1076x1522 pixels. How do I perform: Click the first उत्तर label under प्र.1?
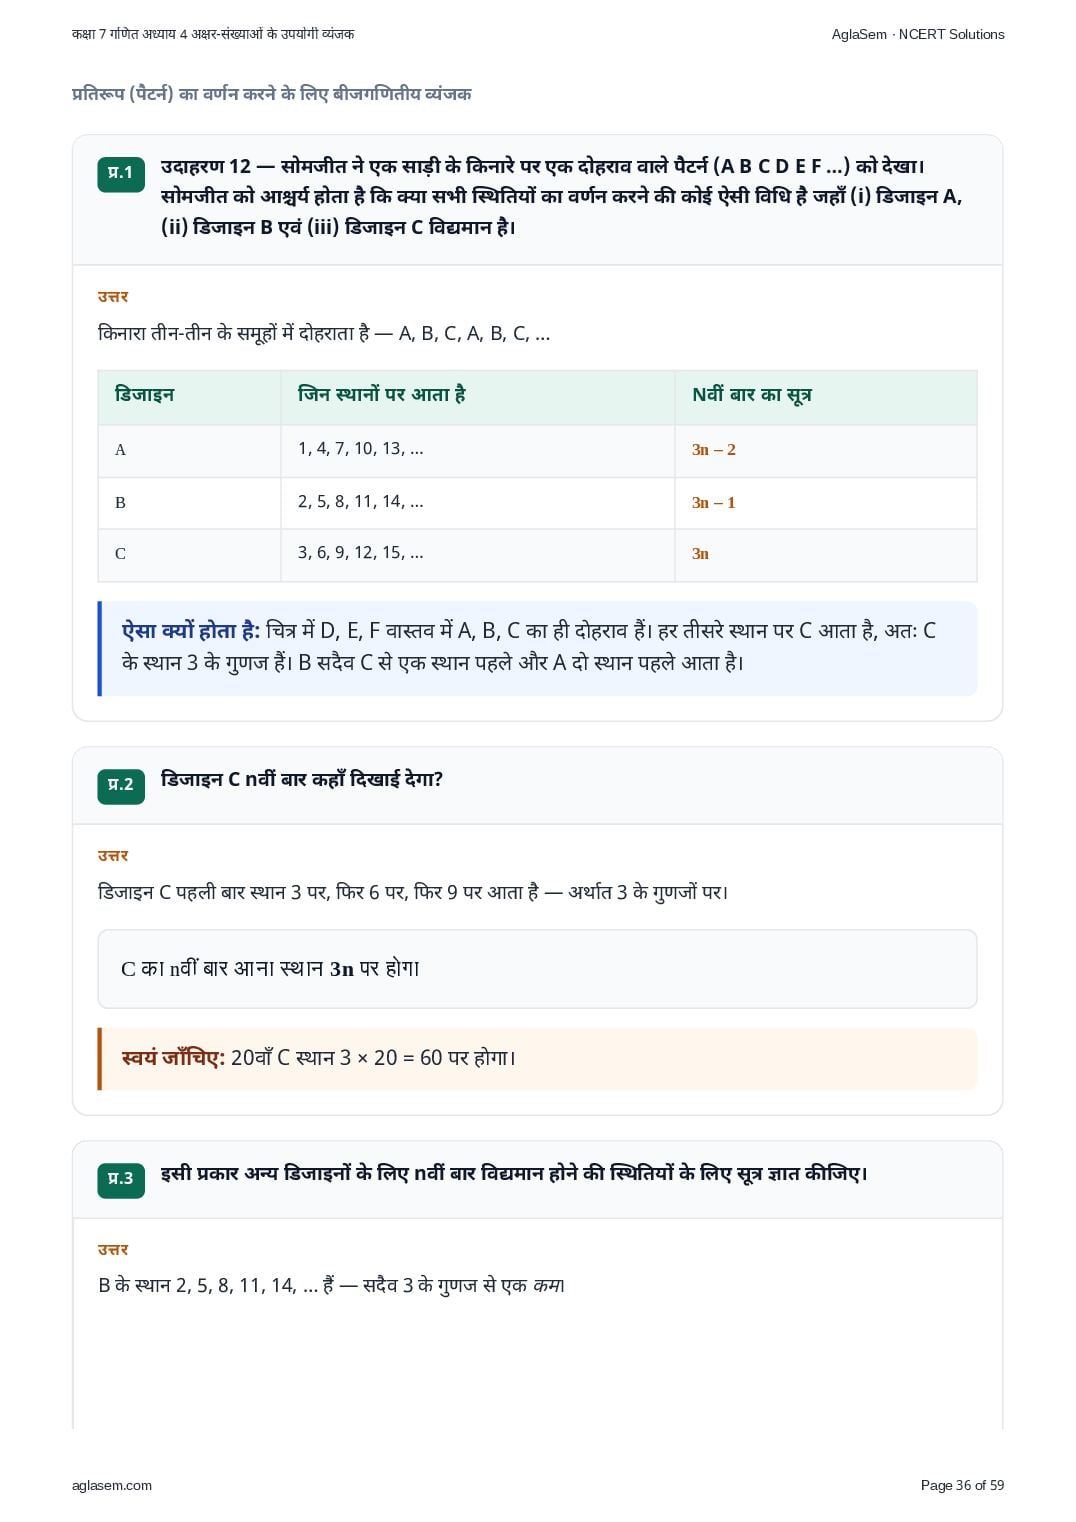113,297
